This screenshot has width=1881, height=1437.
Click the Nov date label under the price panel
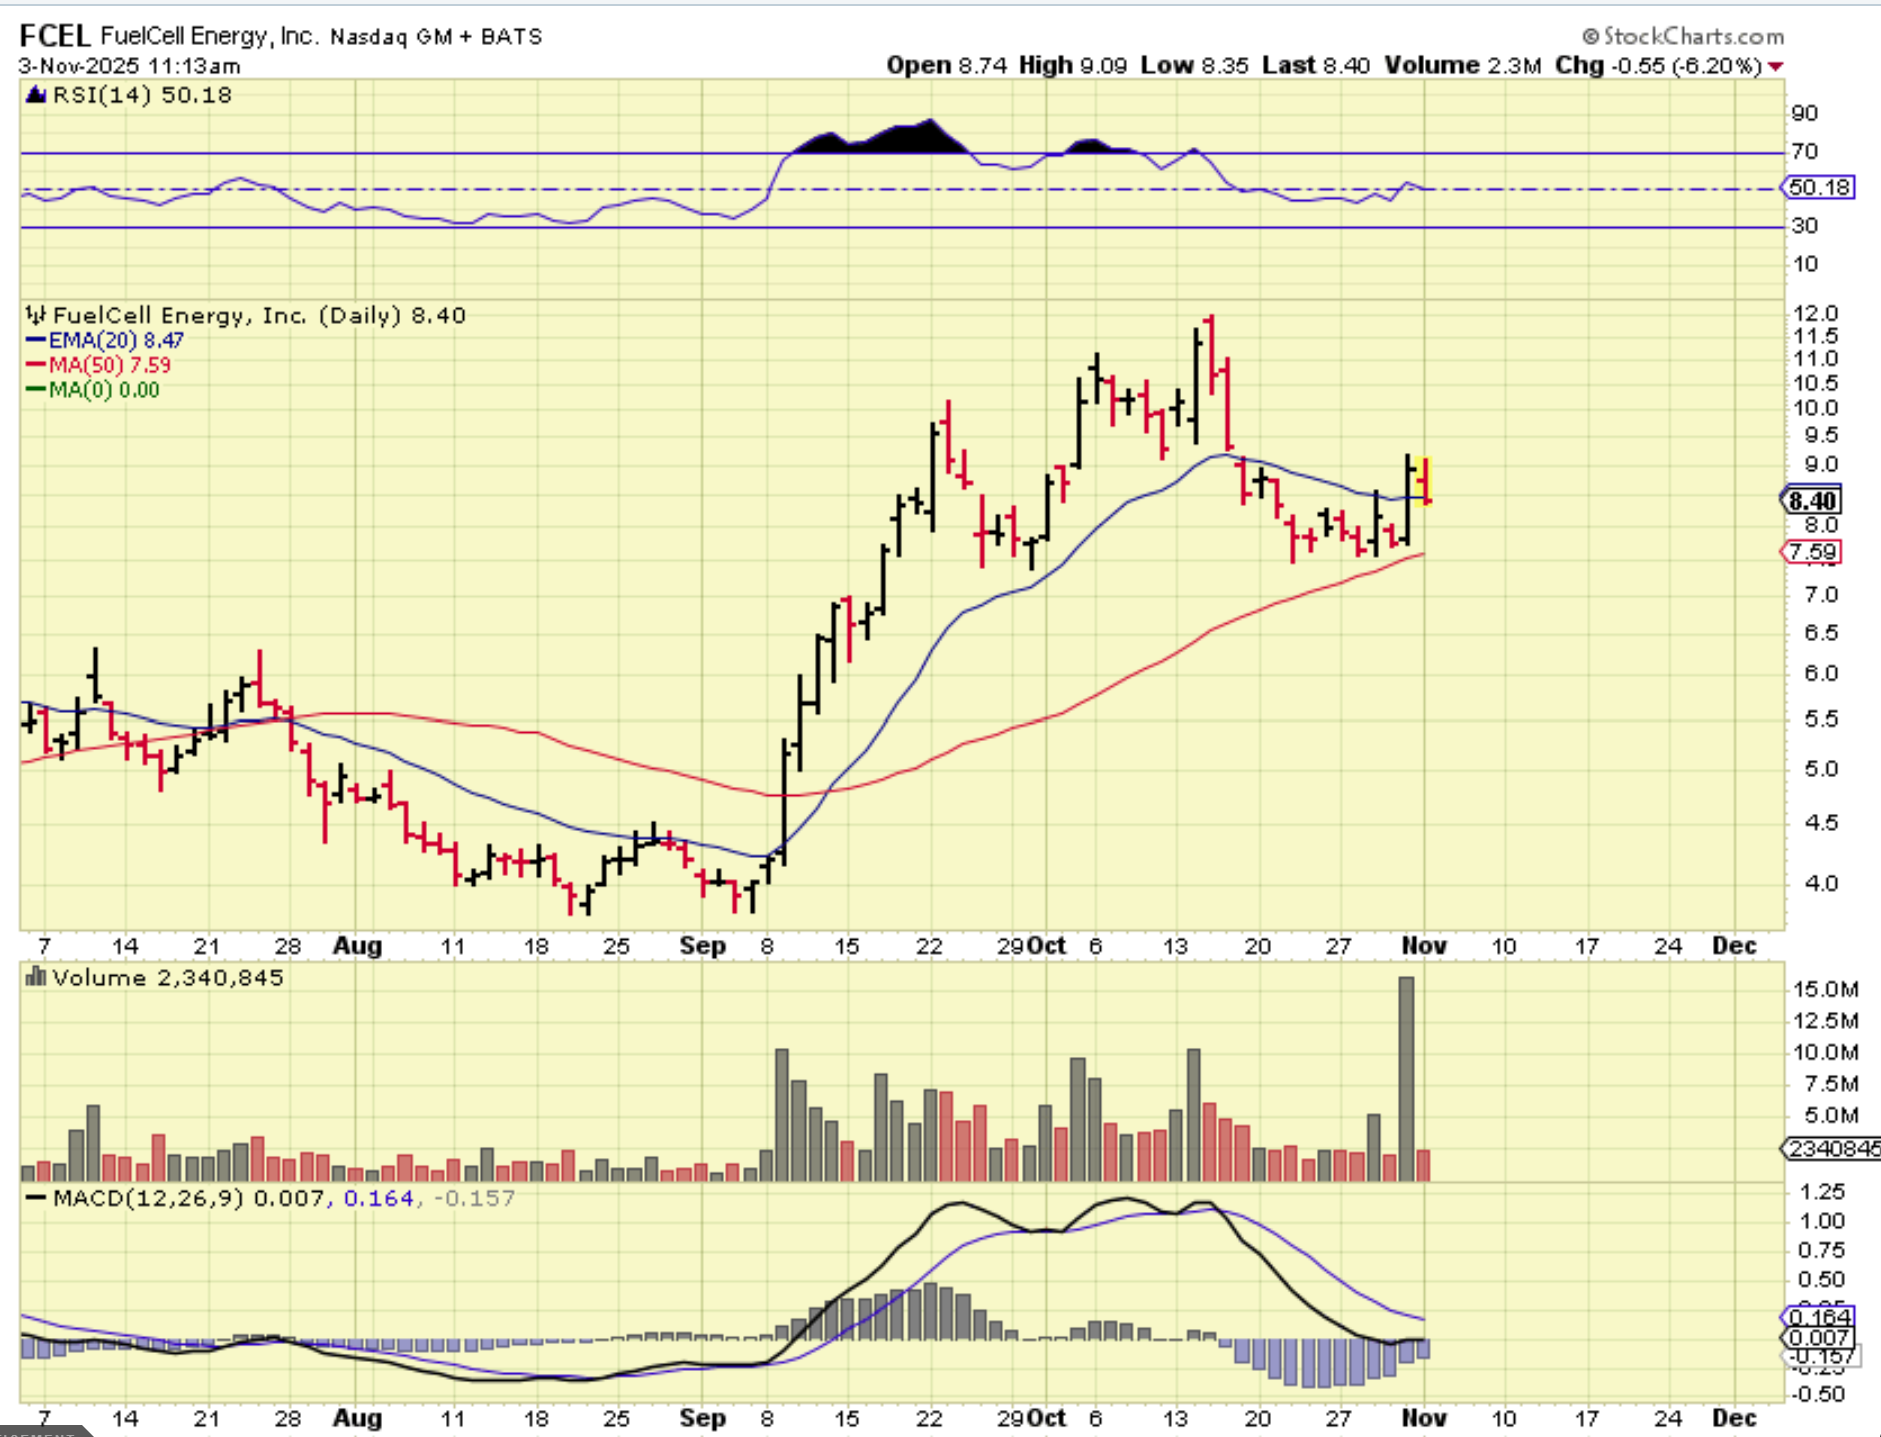(1424, 946)
